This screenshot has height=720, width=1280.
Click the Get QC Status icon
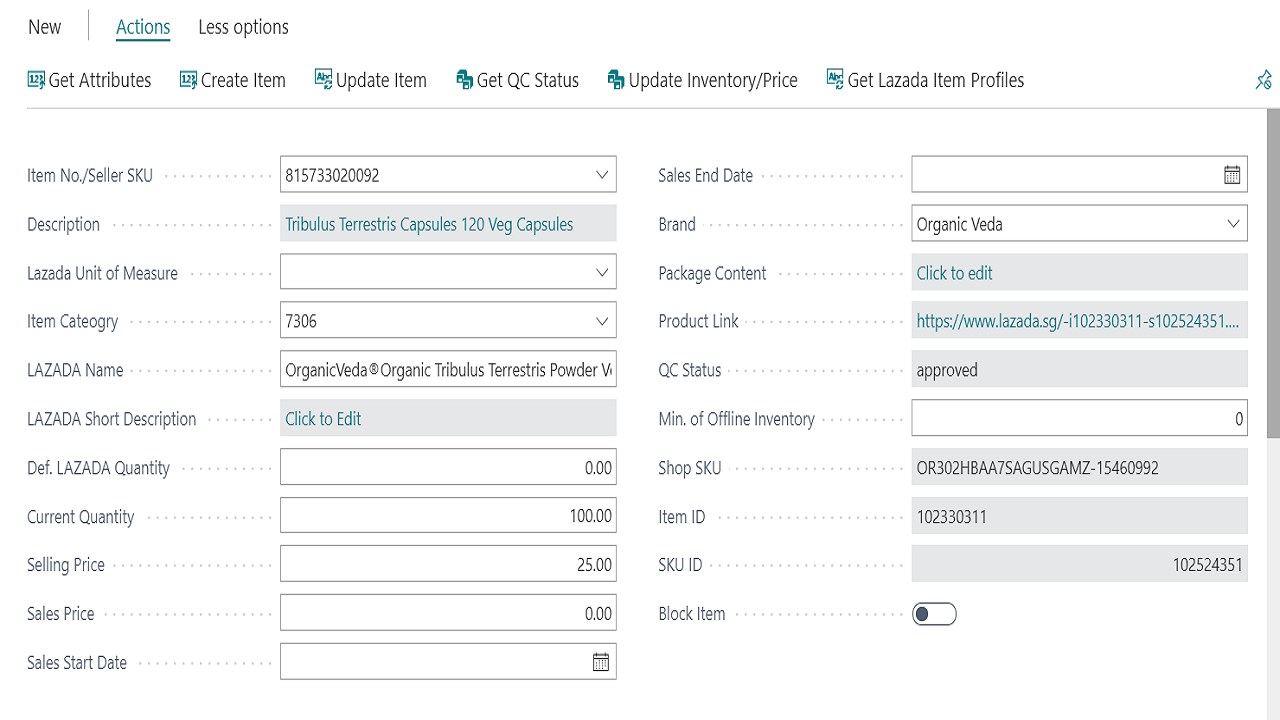(464, 80)
